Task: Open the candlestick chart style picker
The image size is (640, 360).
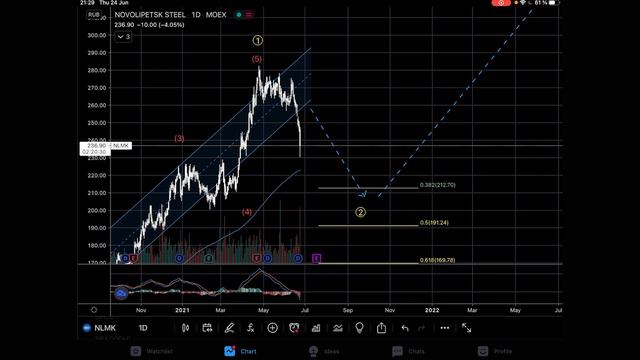Action: (185, 328)
